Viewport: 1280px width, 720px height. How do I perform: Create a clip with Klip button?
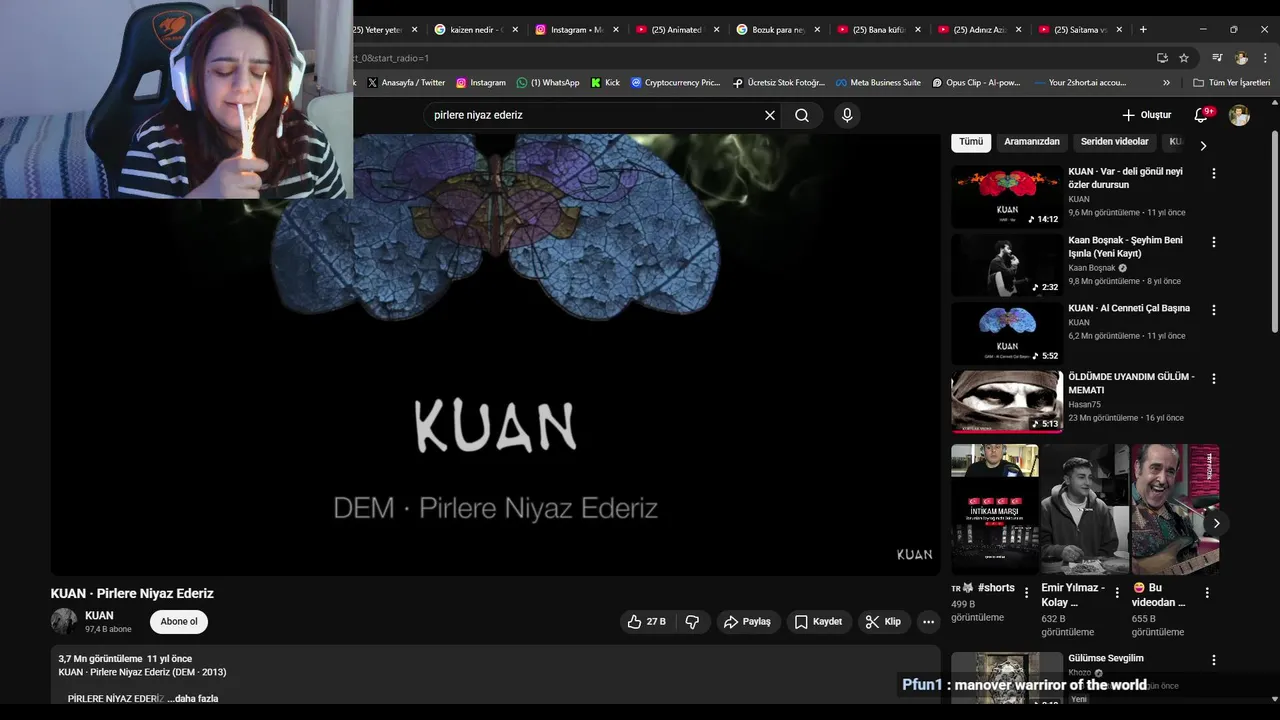click(x=883, y=622)
